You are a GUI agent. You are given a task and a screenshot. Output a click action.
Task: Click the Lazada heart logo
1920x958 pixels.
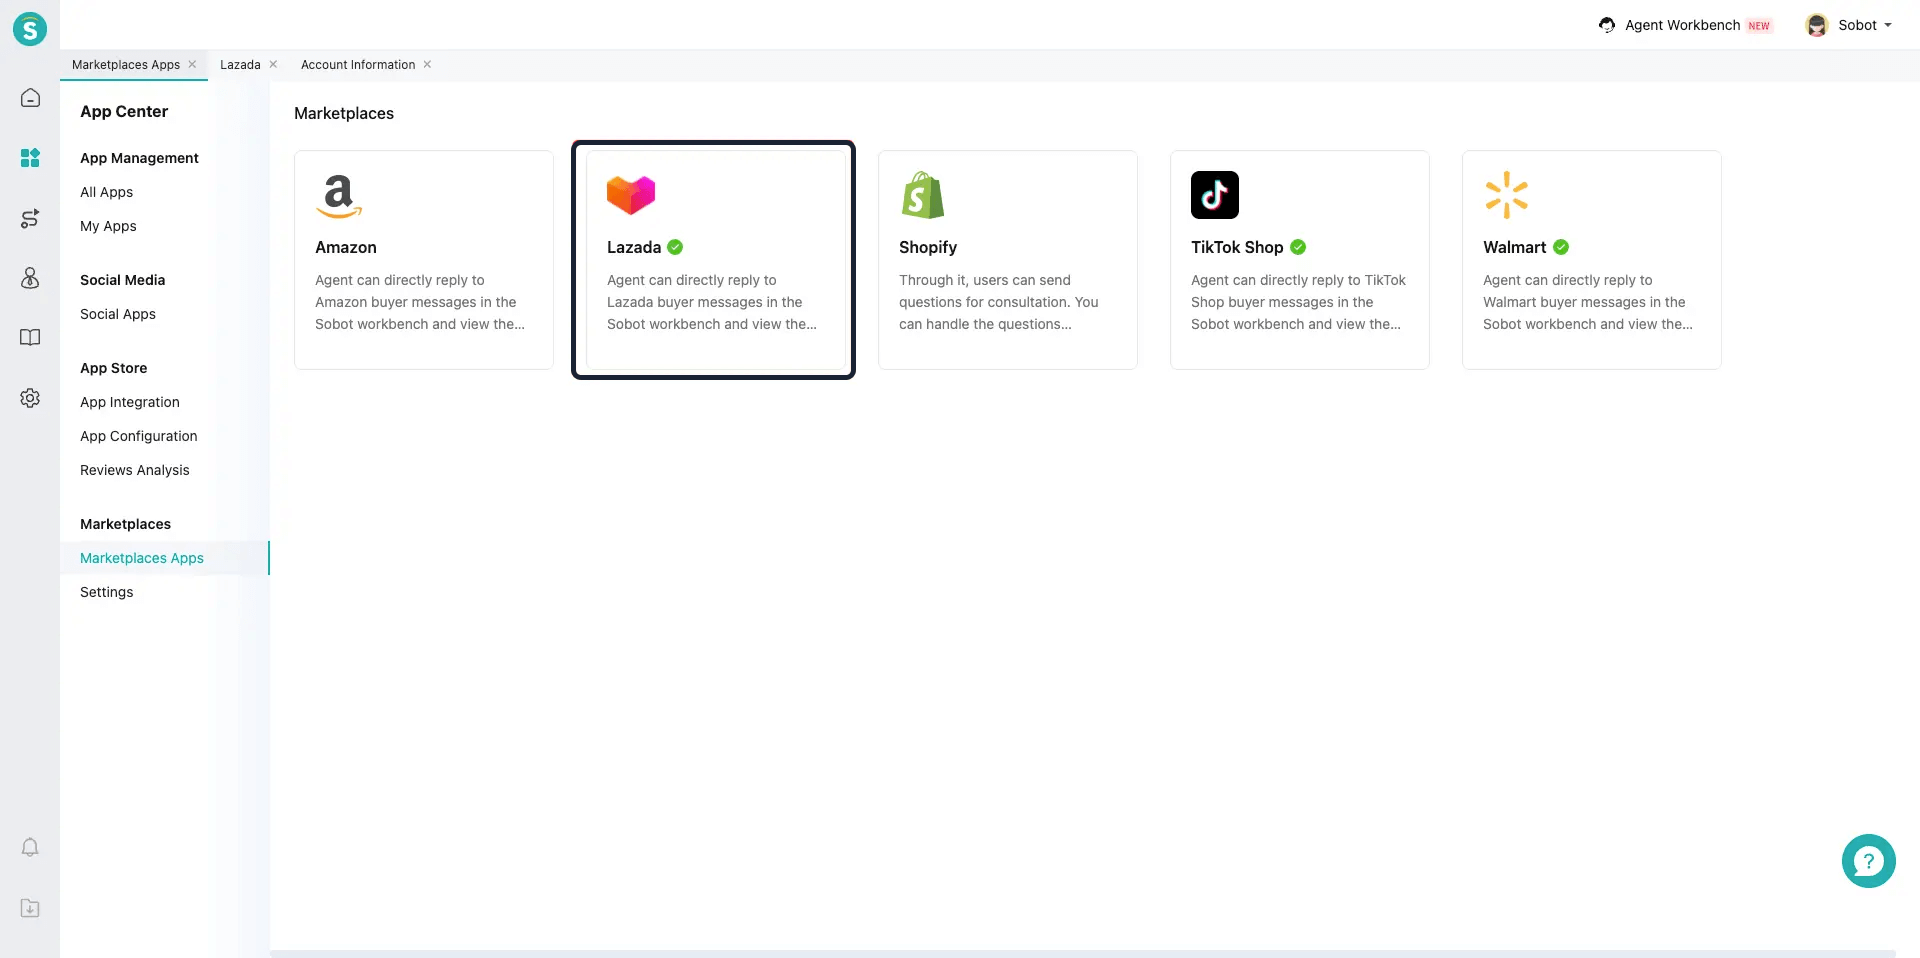click(x=631, y=195)
